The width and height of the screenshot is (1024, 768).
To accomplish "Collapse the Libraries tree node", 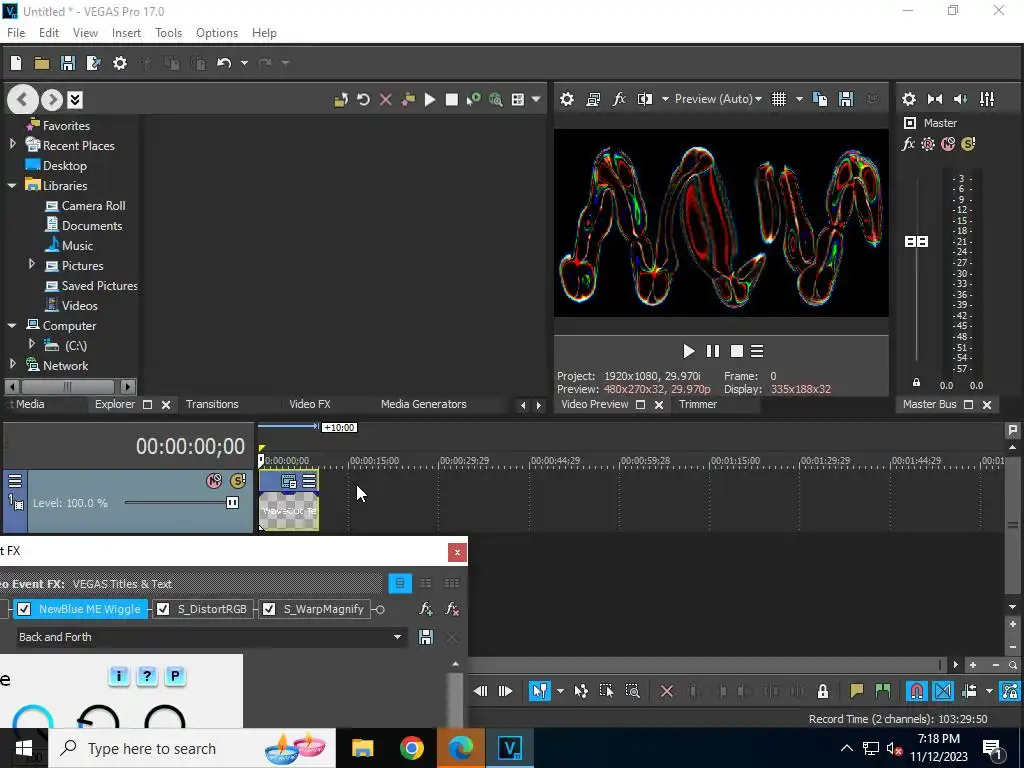I will [12, 185].
